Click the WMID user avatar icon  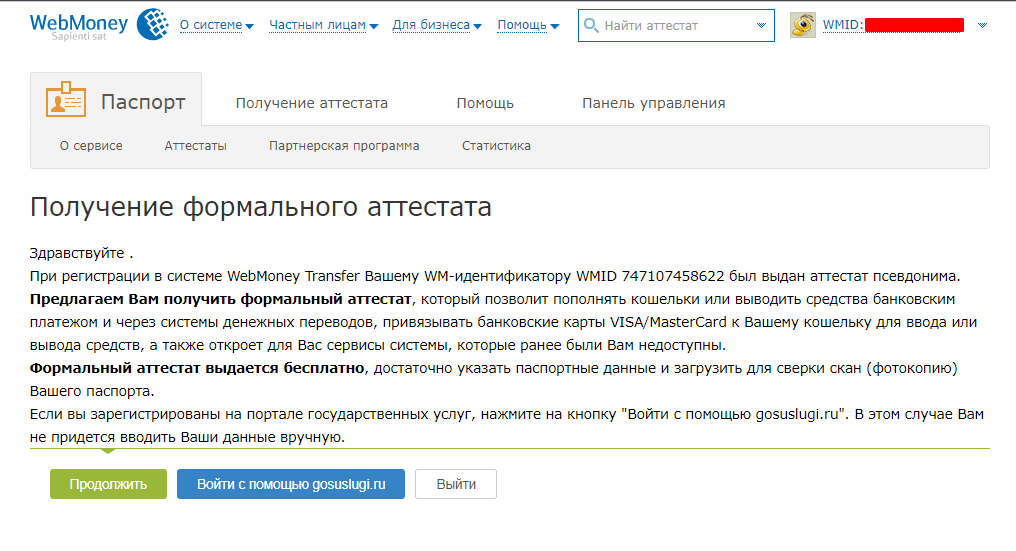pos(802,25)
